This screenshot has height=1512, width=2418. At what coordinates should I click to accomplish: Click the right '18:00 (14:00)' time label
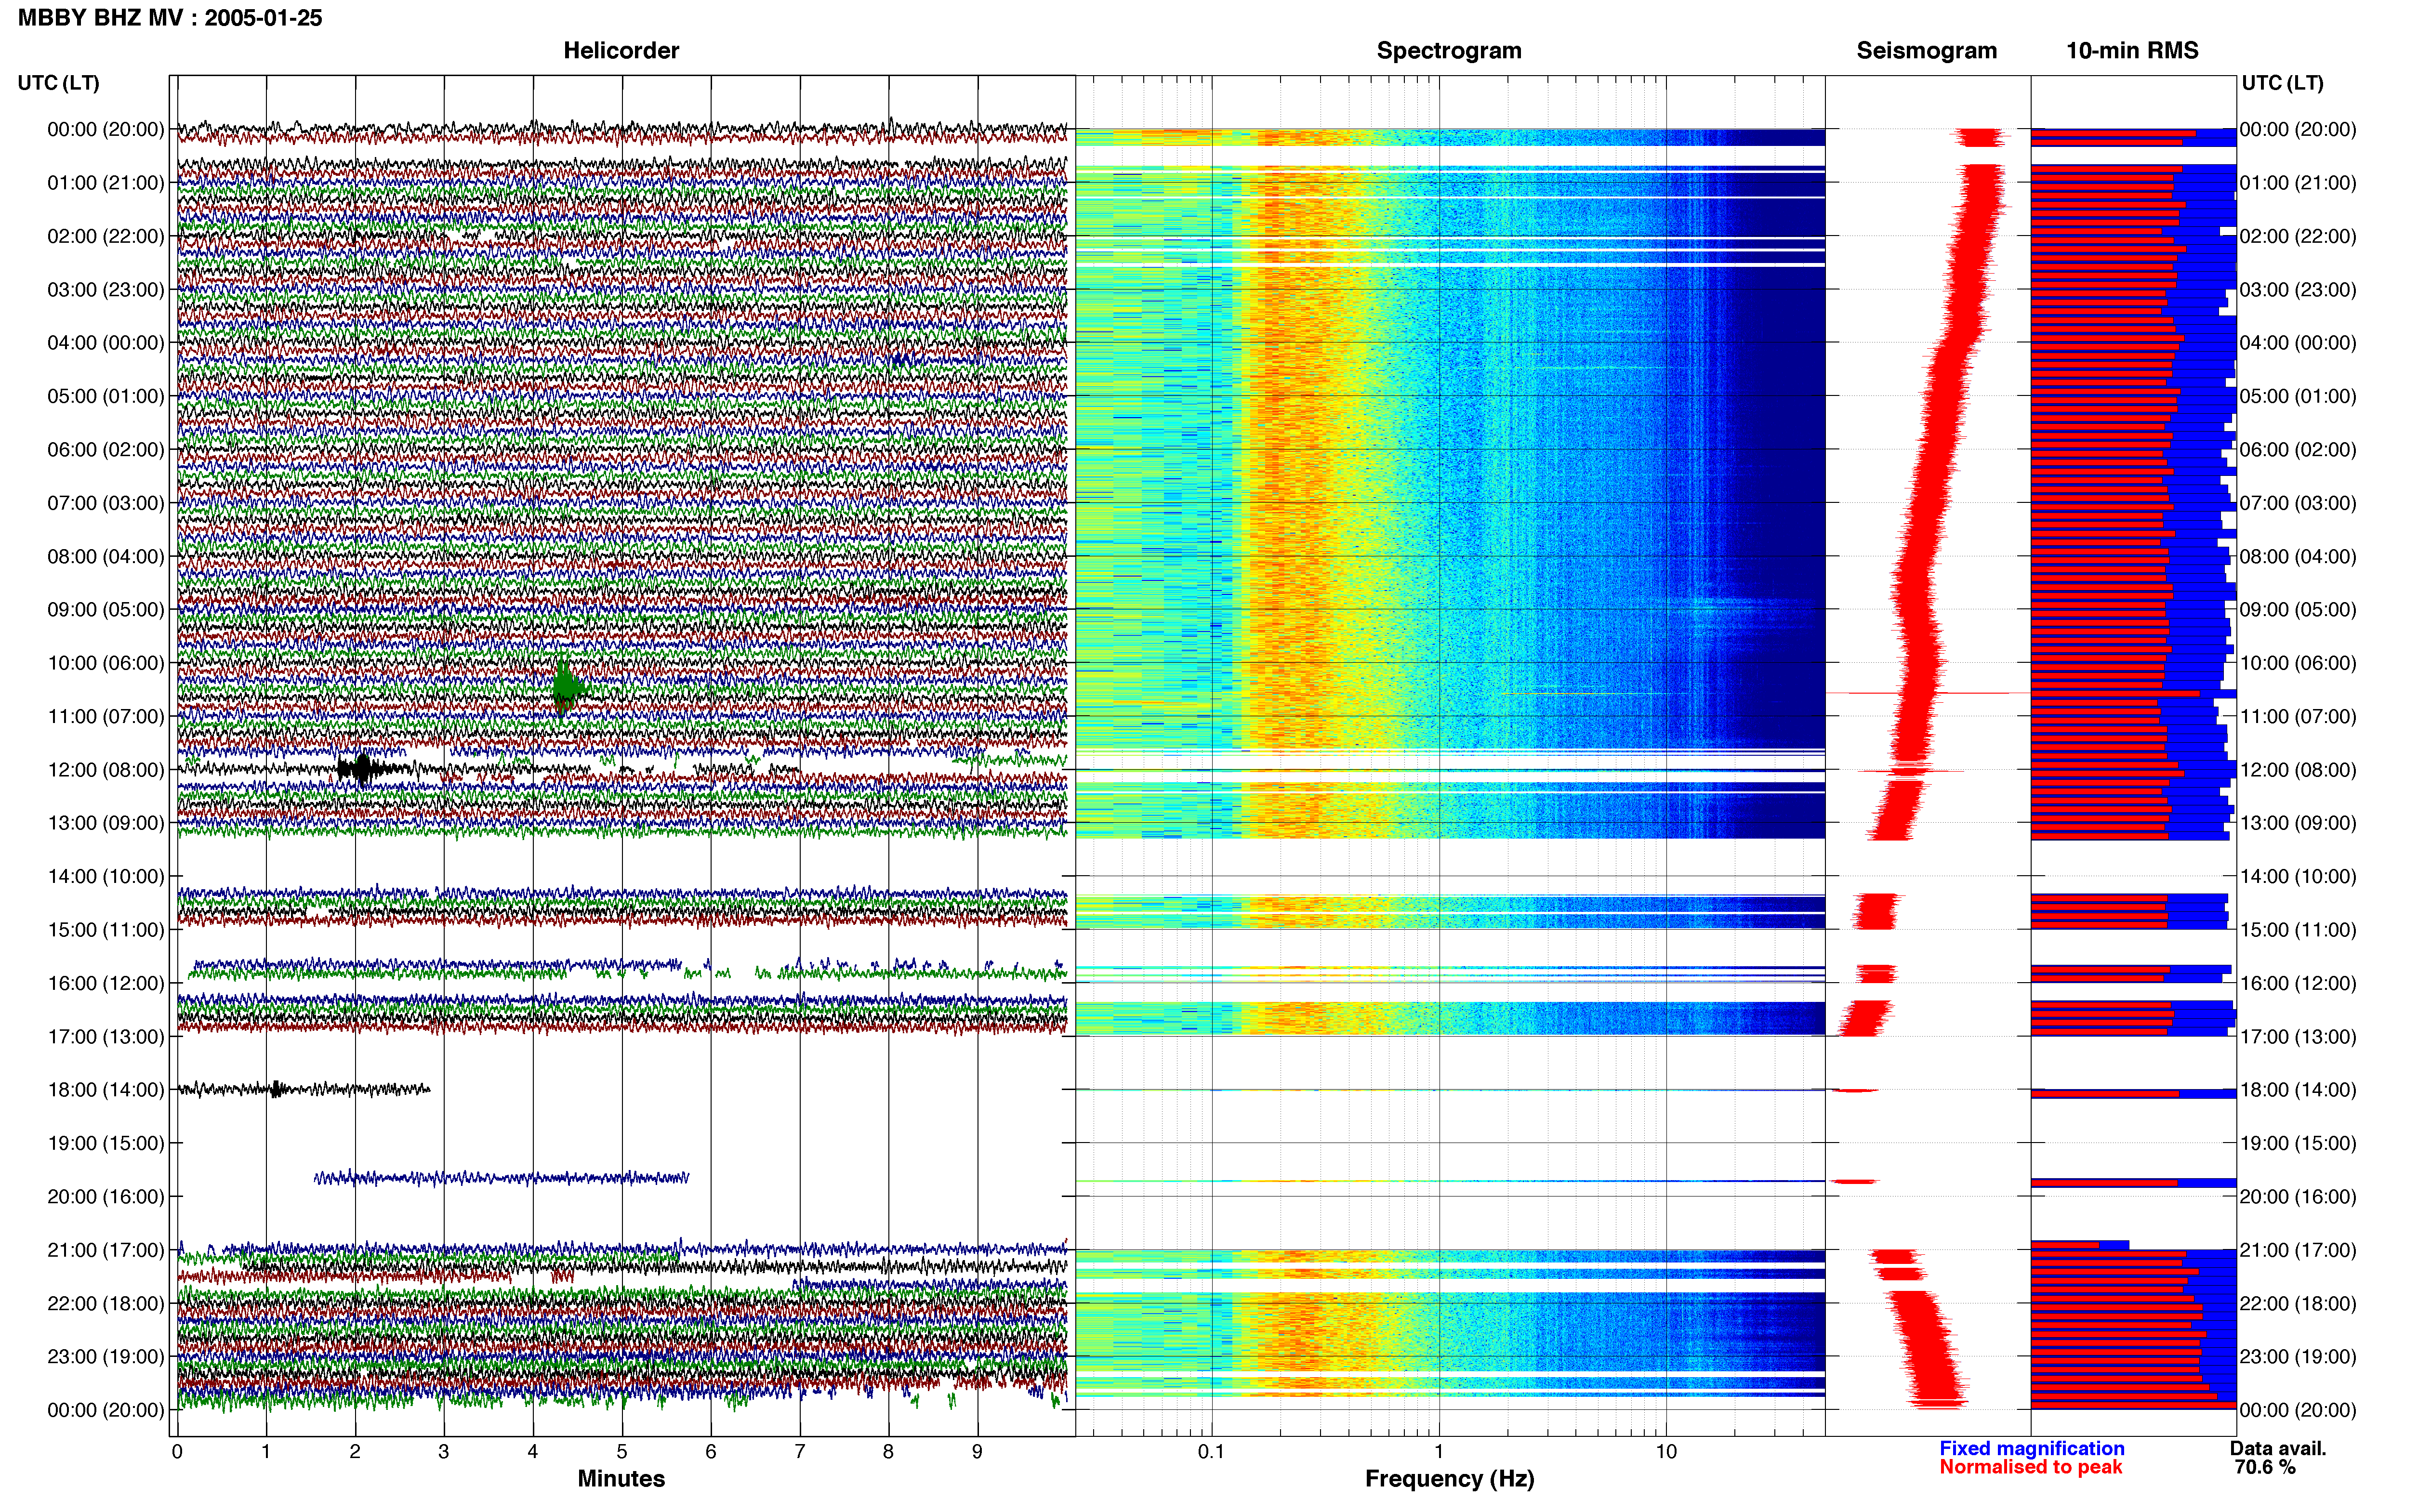pyautogui.click(x=2298, y=1090)
